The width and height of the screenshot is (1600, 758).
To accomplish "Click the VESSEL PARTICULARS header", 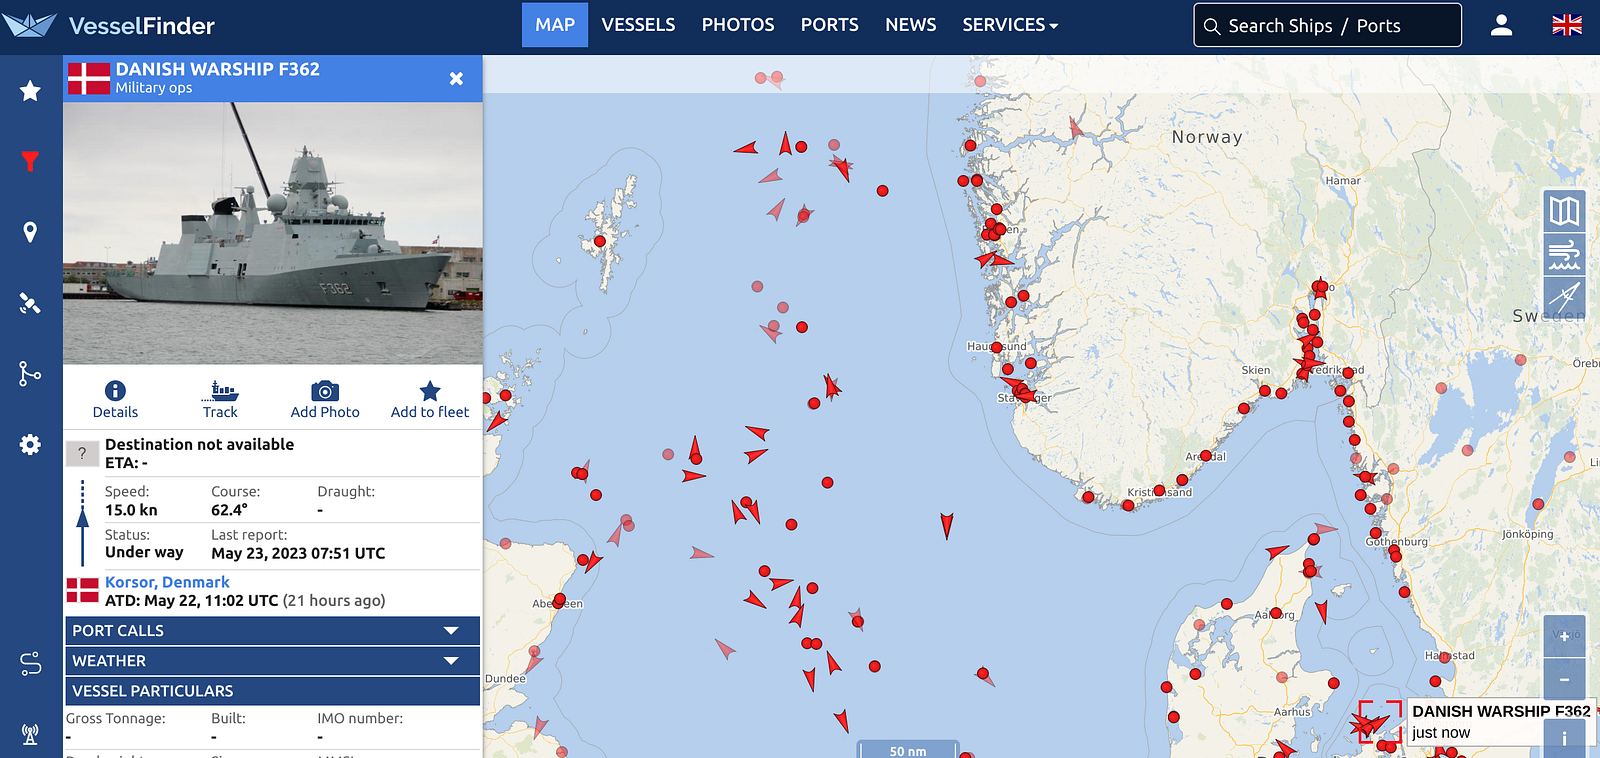I will coord(272,691).
